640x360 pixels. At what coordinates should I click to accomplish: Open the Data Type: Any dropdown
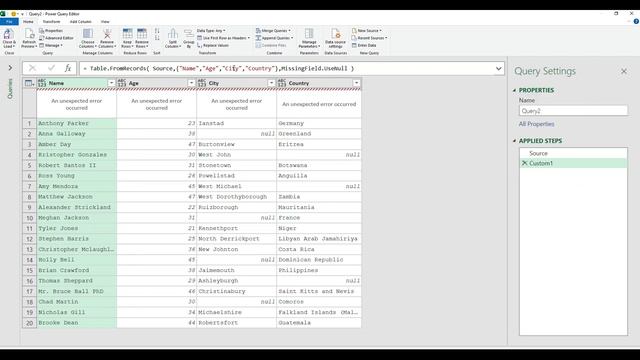click(211, 31)
